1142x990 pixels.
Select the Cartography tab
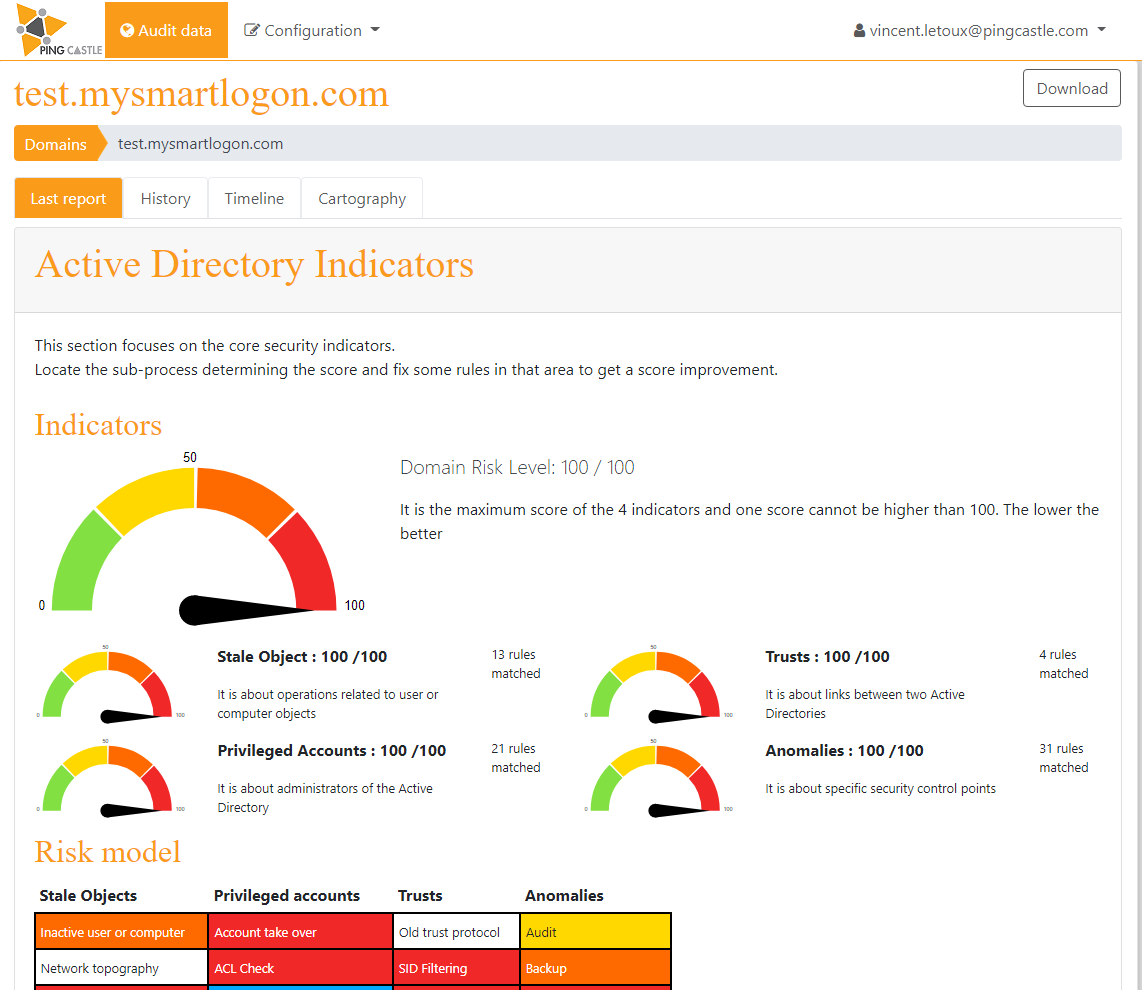362,198
